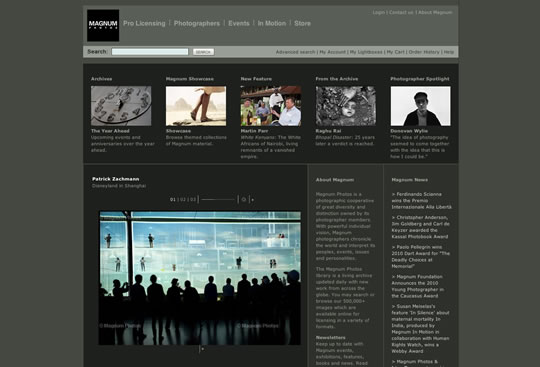Select slide 02 in the slideshow
The width and height of the screenshot is (540, 367).
coord(183,199)
